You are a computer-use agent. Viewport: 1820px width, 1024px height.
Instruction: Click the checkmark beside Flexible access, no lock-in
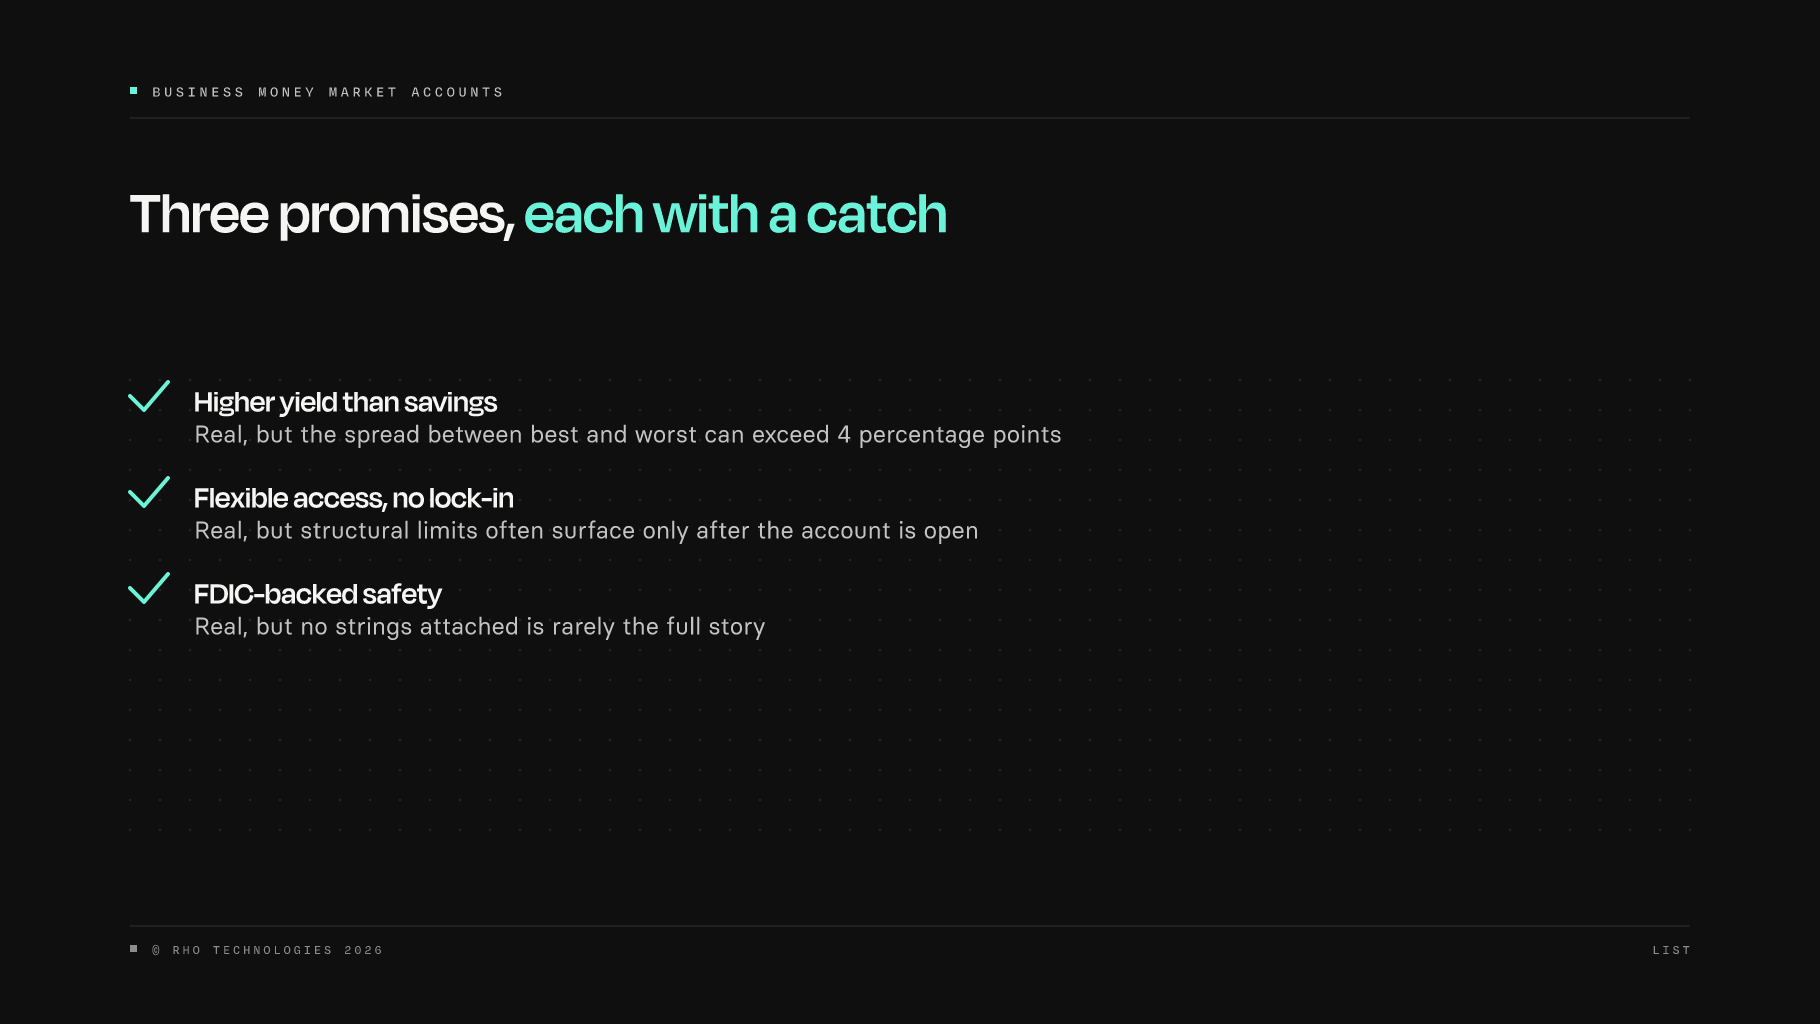tap(149, 492)
